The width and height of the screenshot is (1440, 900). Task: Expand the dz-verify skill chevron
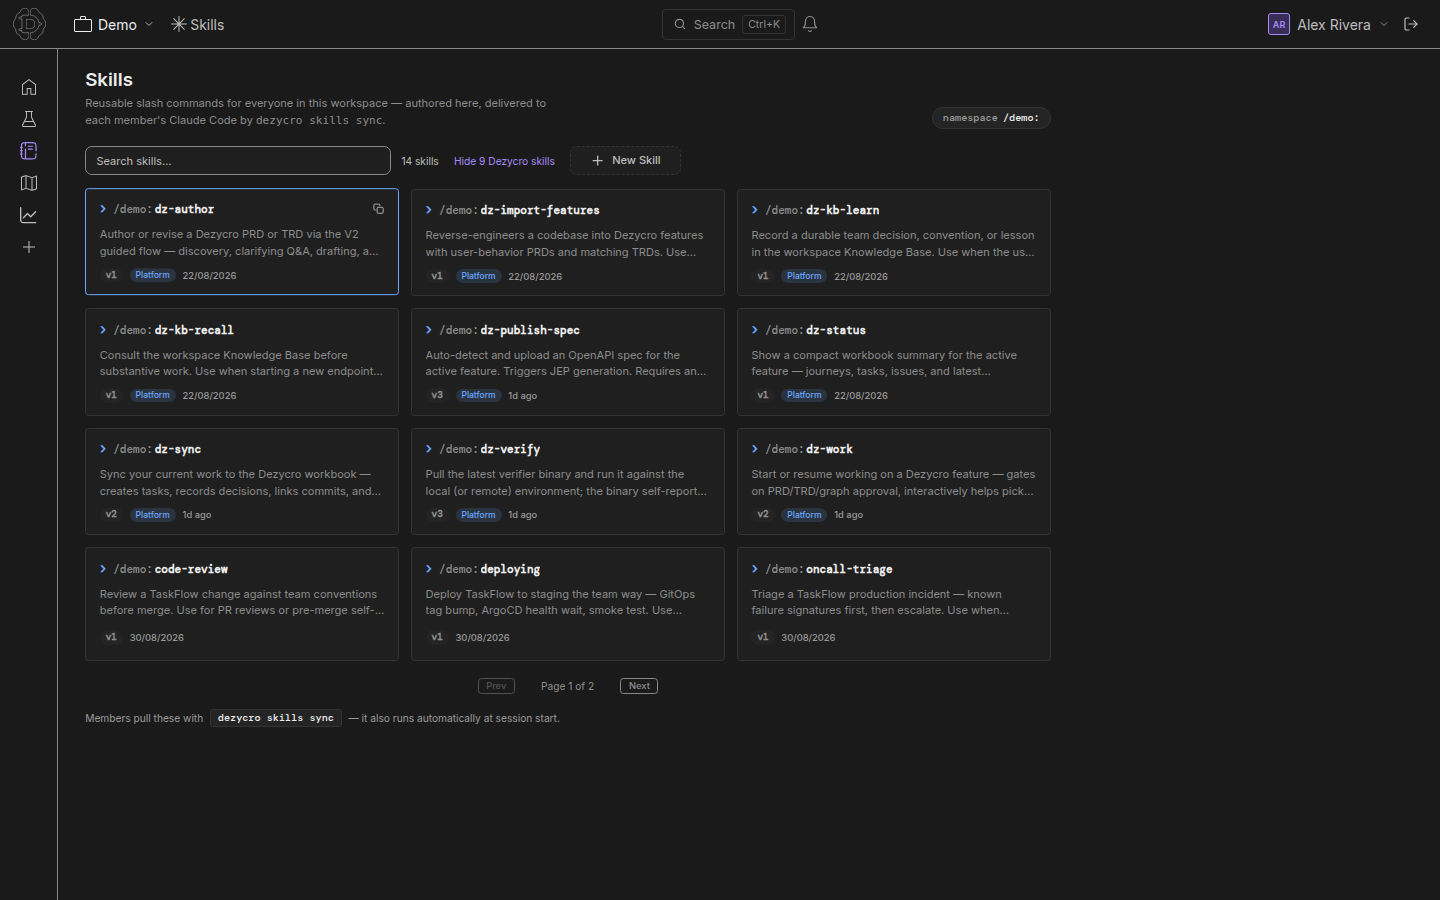[429, 449]
